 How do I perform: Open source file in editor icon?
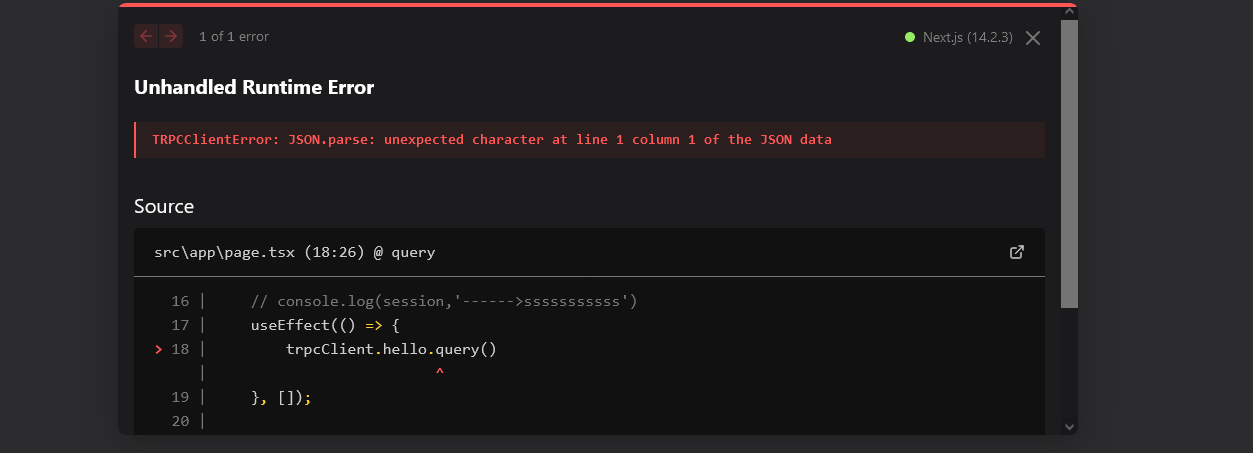tap(1017, 252)
